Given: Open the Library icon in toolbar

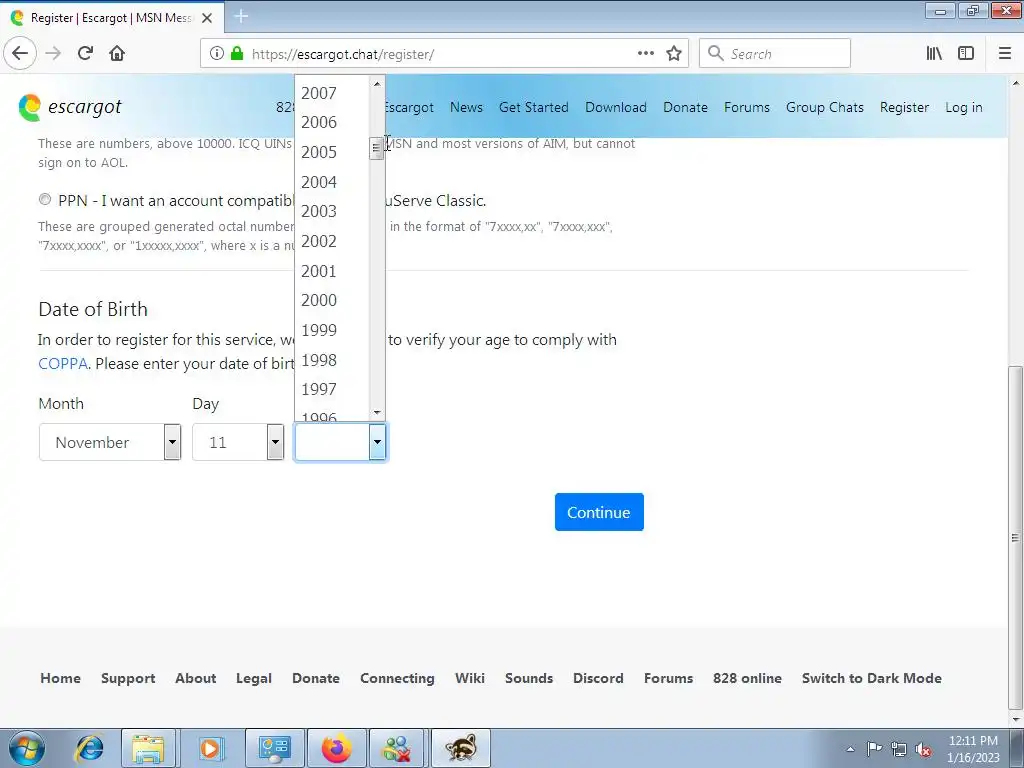Looking at the screenshot, I should click(x=934, y=54).
